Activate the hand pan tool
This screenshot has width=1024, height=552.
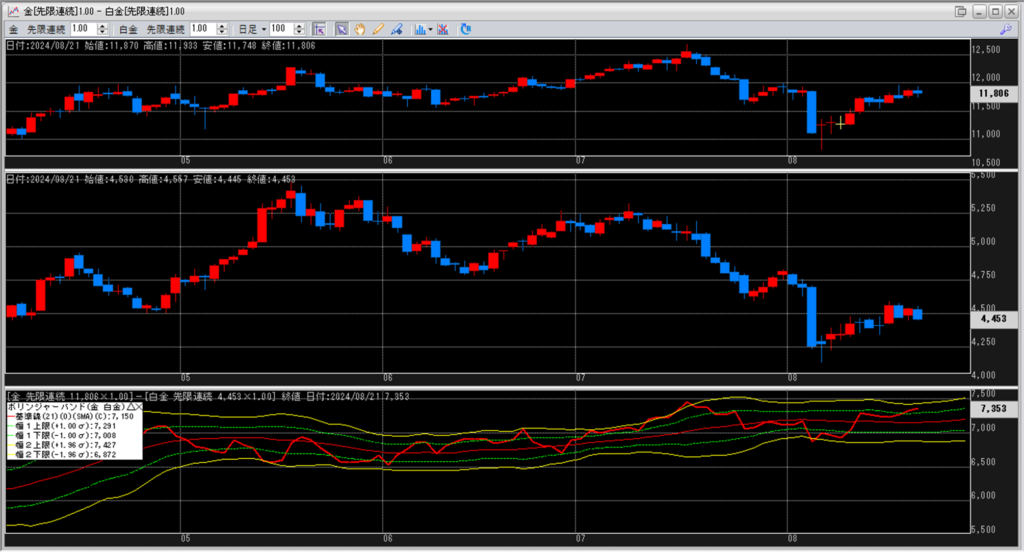coord(359,29)
